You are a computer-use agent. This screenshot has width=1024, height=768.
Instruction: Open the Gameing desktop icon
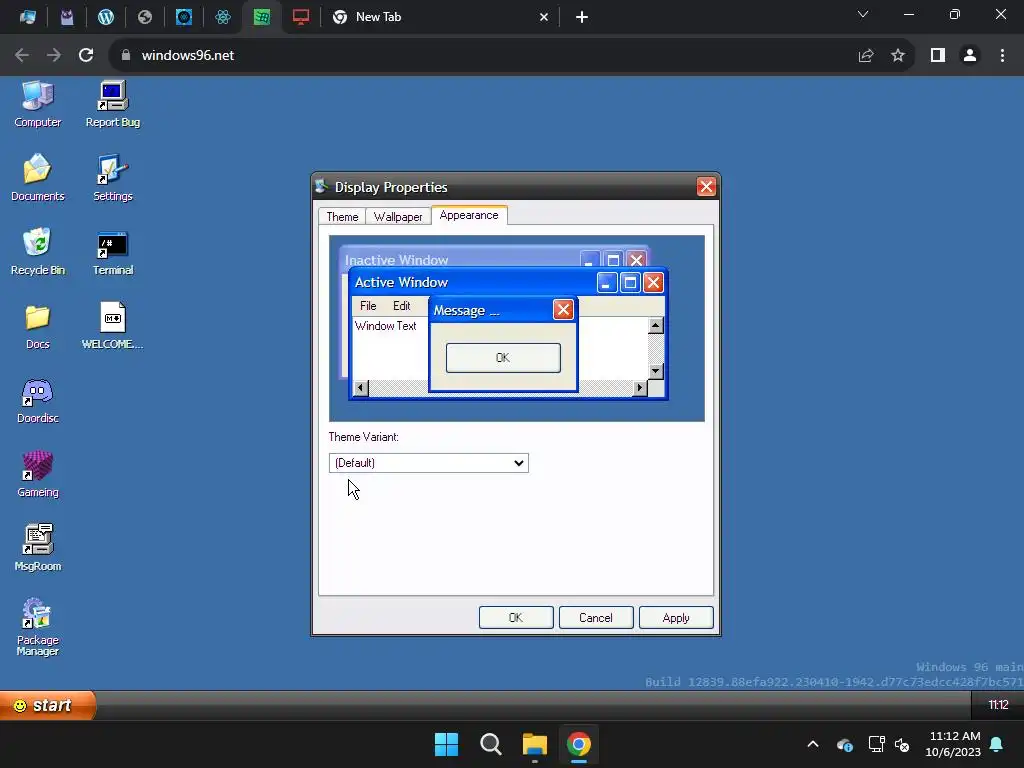pos(37,473)
